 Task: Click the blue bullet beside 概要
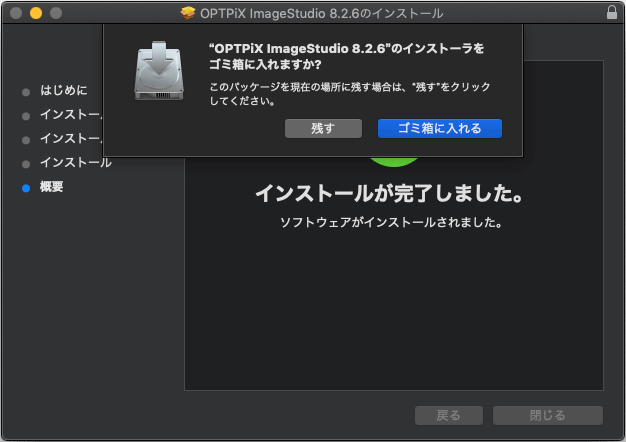pyautogui.click(x=26, y=188)
